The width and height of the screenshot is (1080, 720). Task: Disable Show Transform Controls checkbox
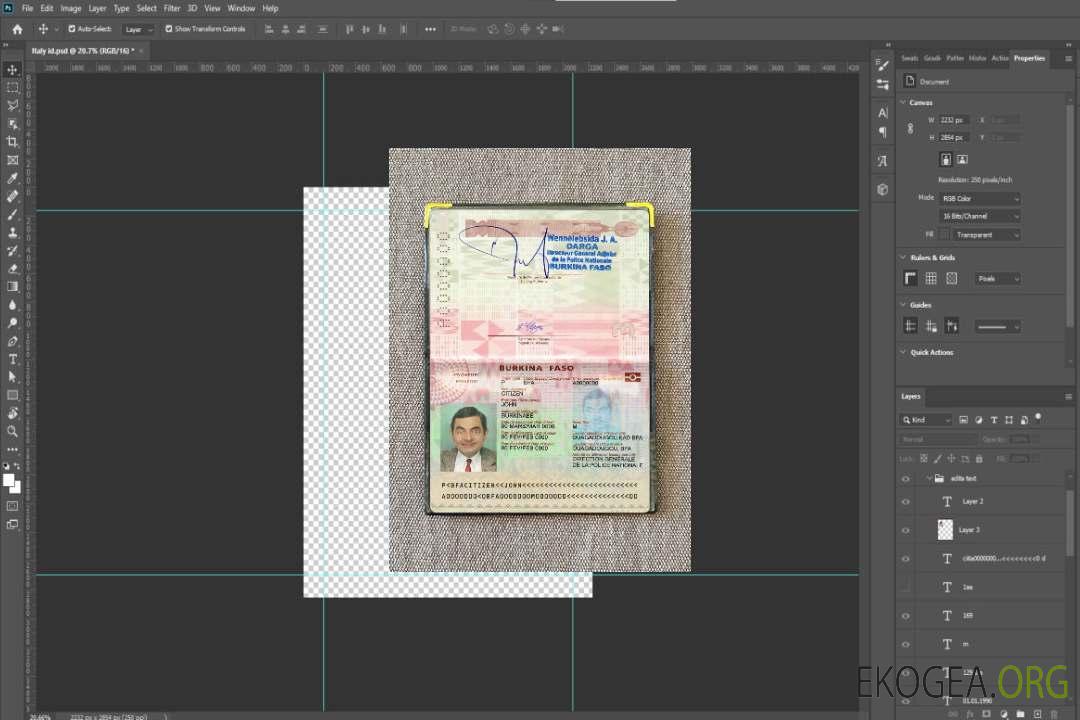point(169,29)
